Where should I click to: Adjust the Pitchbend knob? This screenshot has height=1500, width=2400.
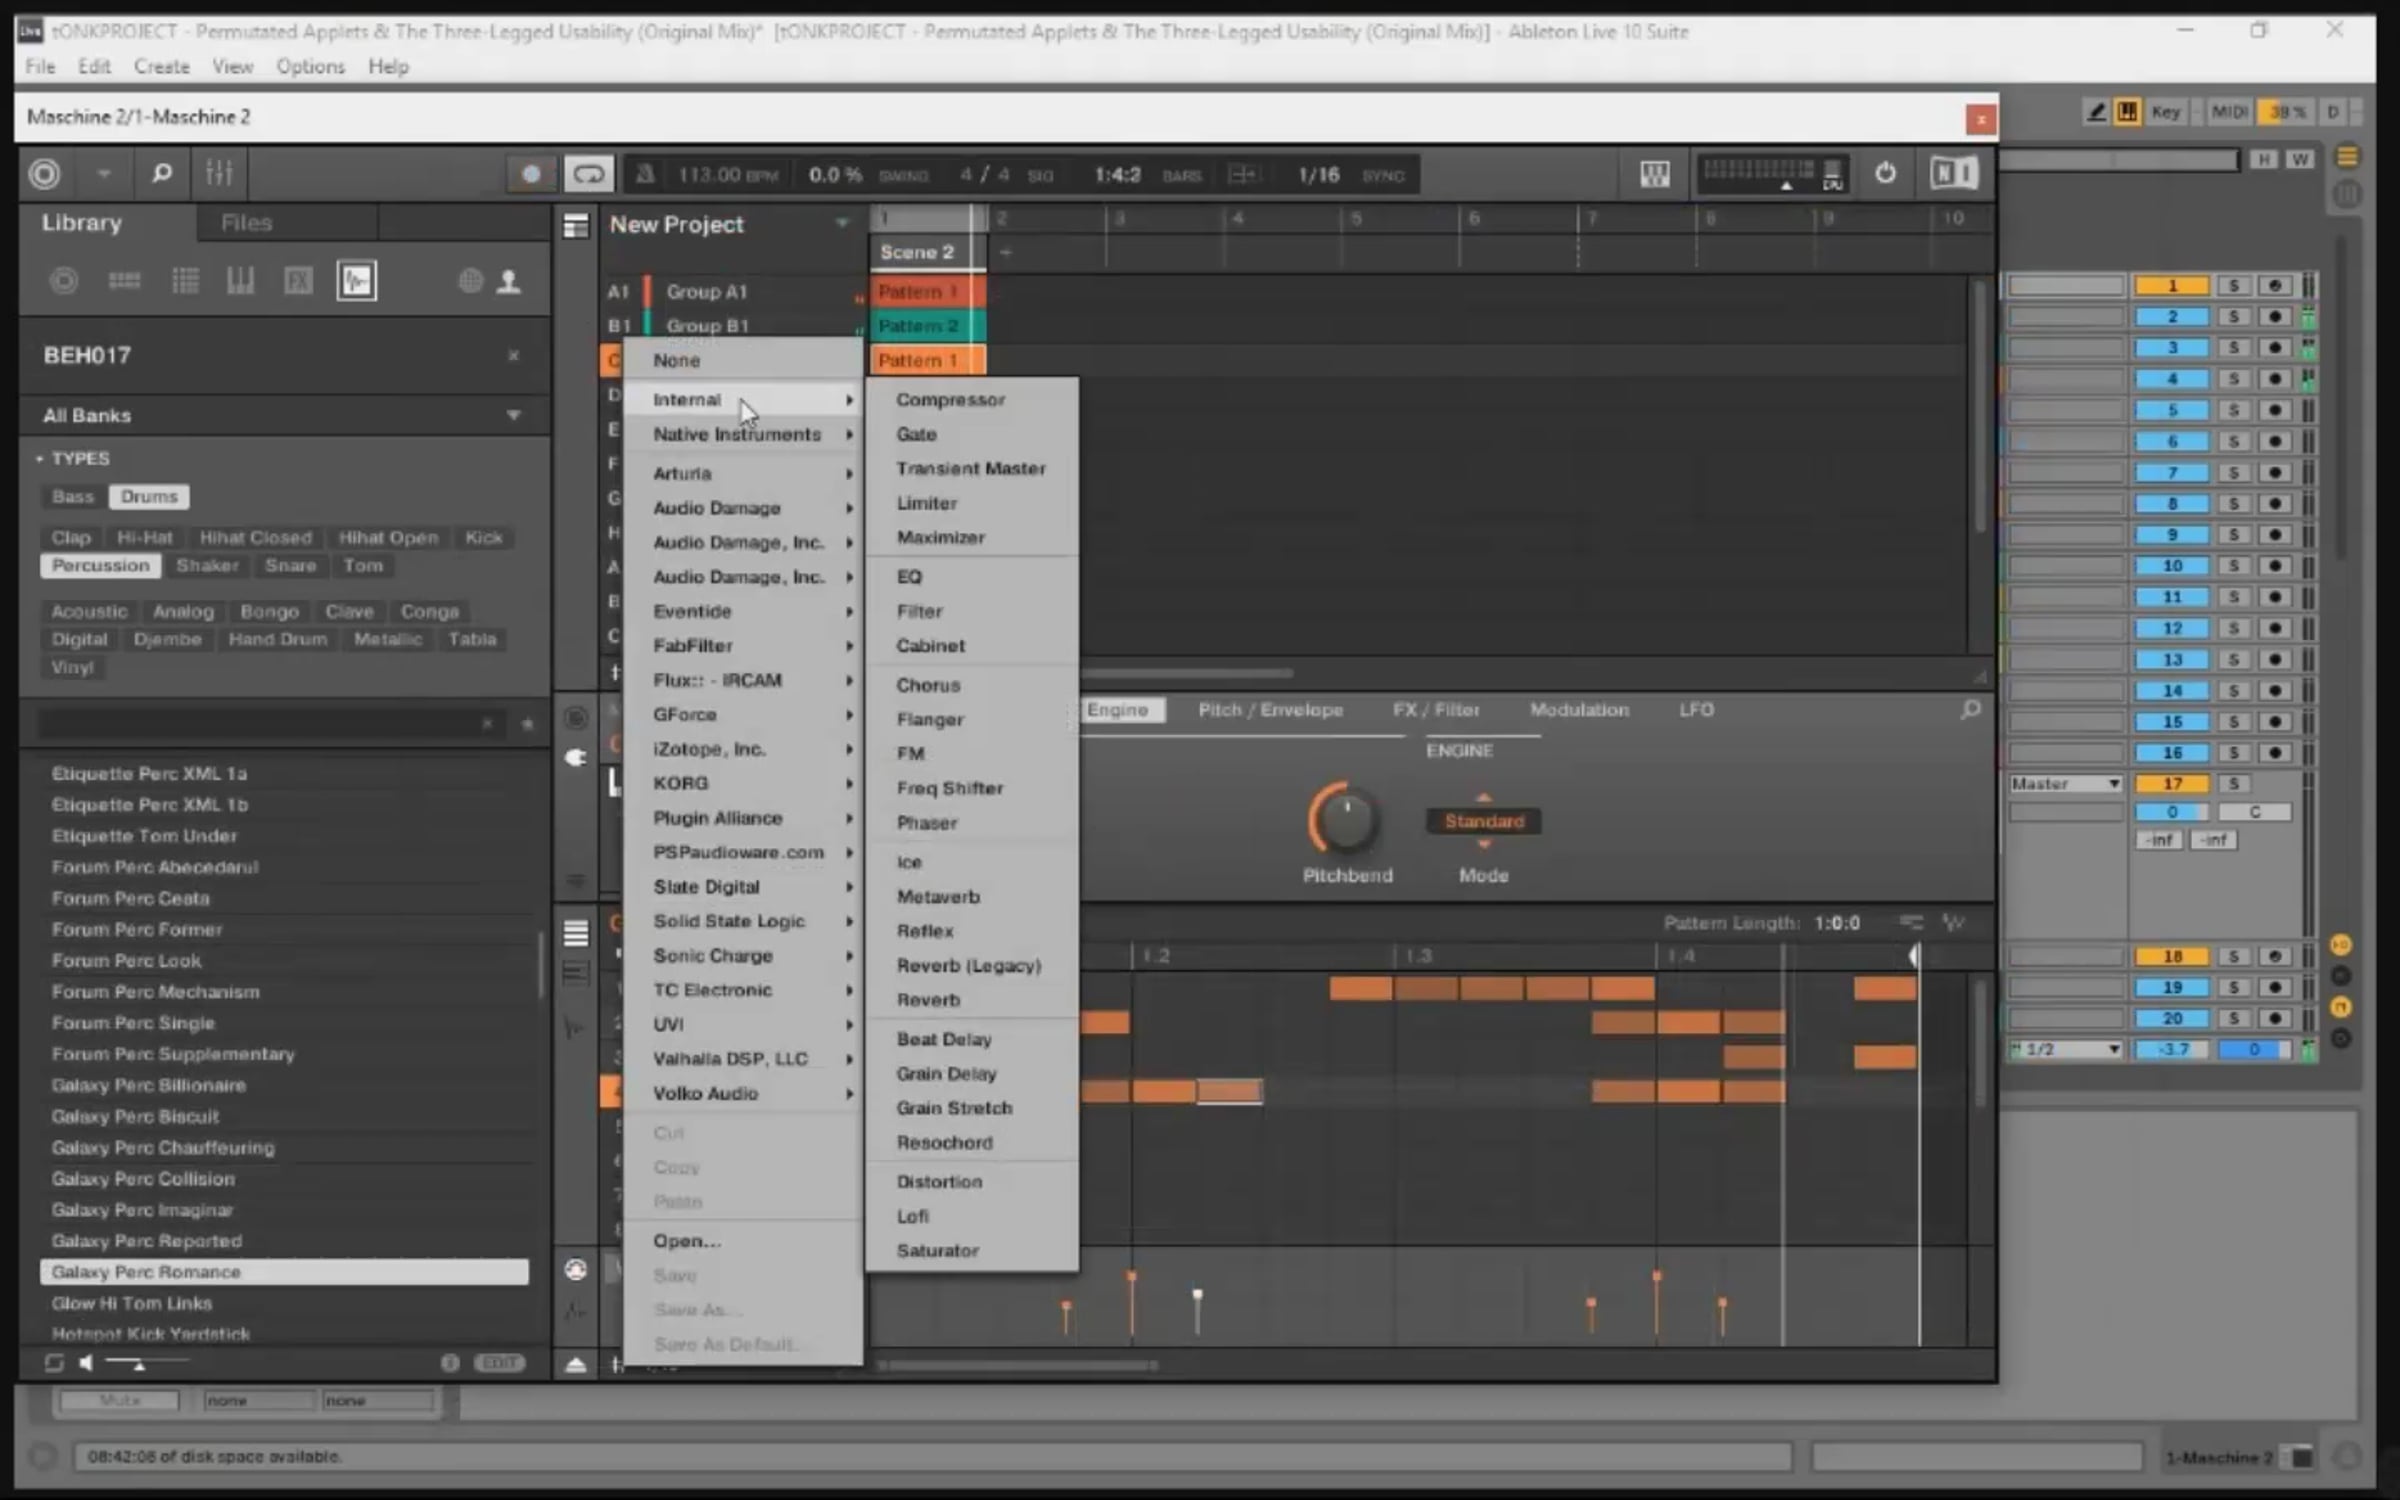click(1346, 821)
